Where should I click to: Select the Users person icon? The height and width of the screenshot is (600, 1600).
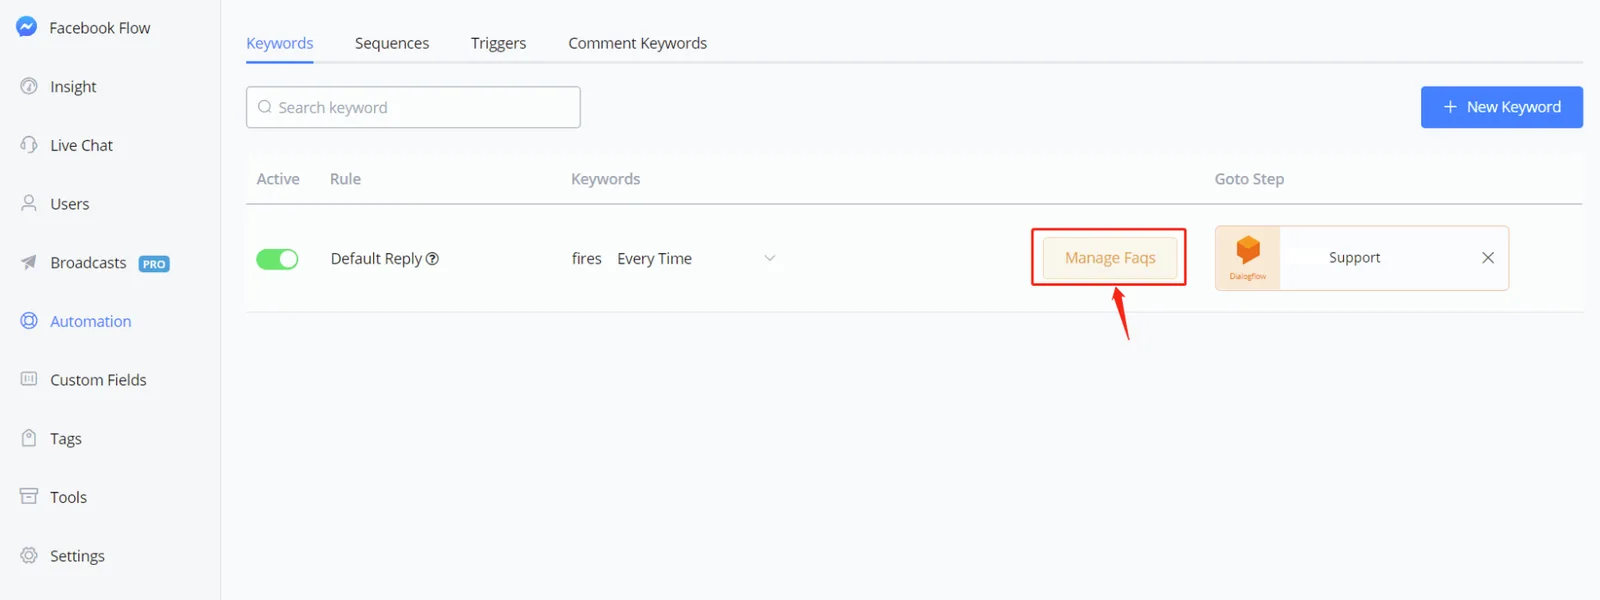(29, 203)
